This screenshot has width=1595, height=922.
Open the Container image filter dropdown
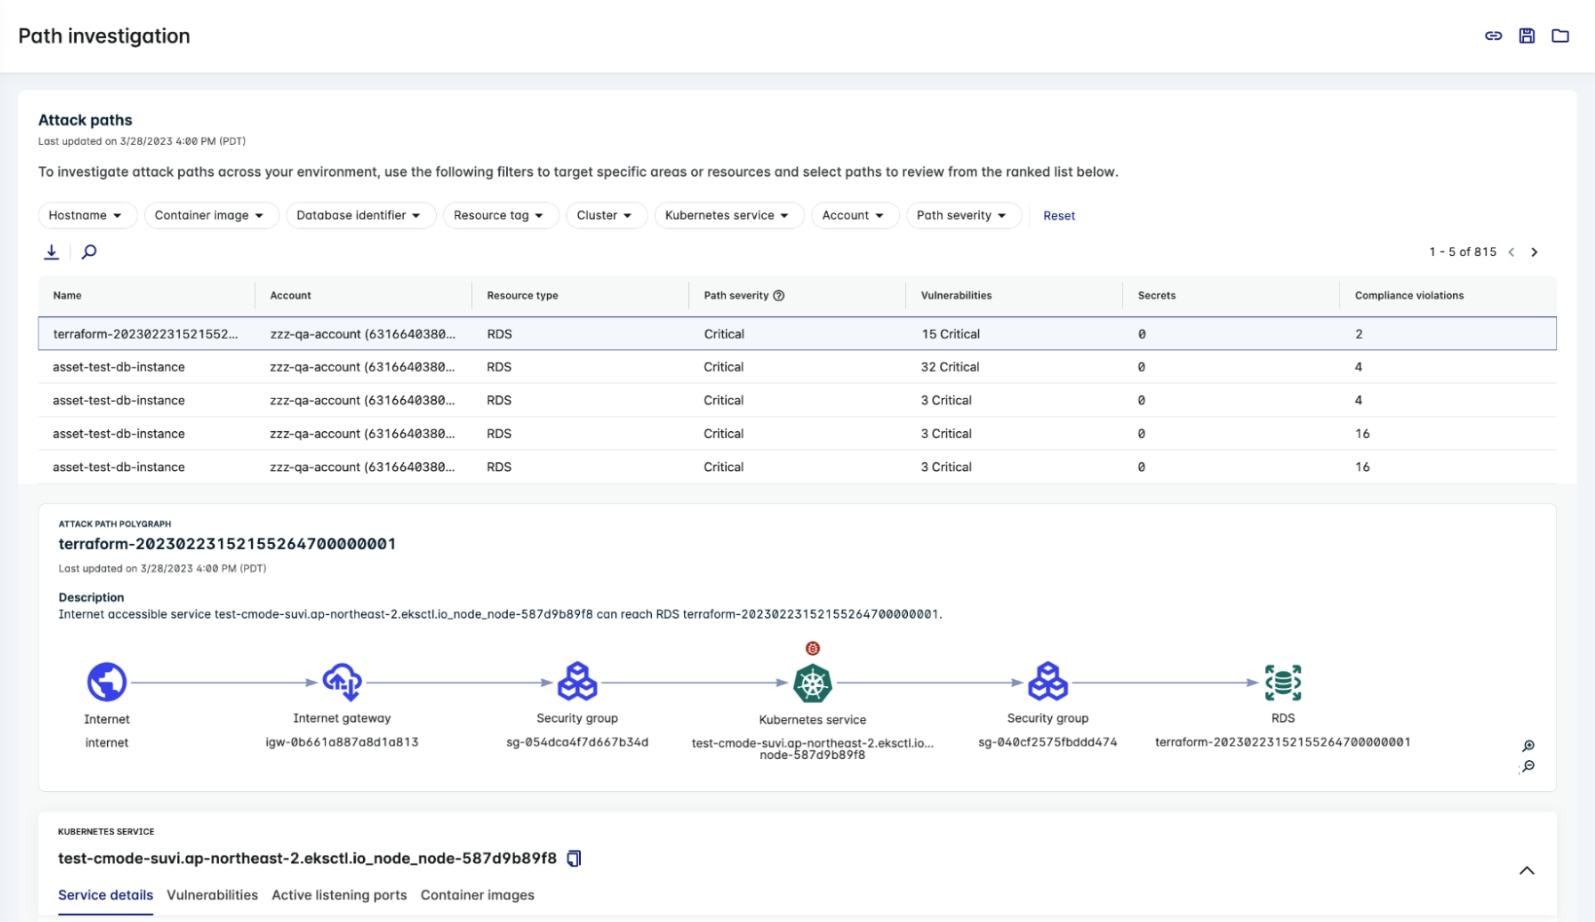point(210,216)
